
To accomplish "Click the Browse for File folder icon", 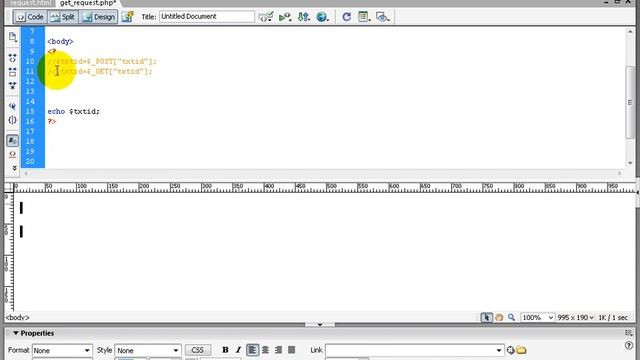I will [522, 350].
